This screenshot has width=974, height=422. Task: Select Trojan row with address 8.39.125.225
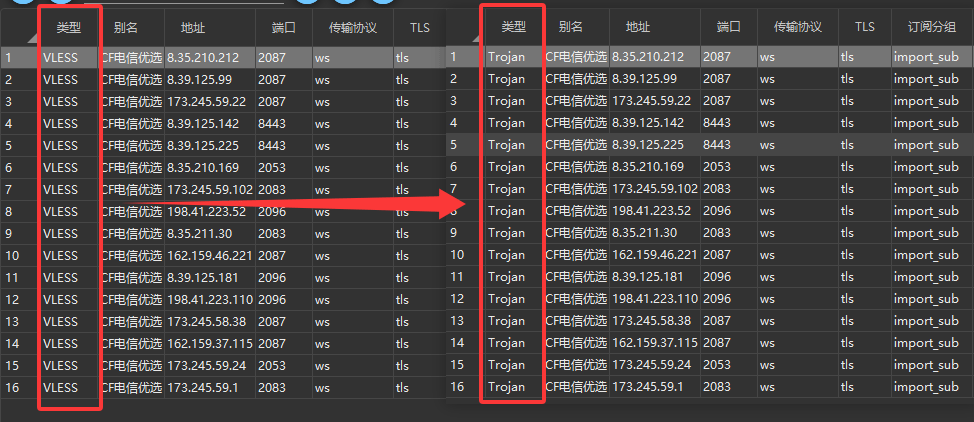653,145
